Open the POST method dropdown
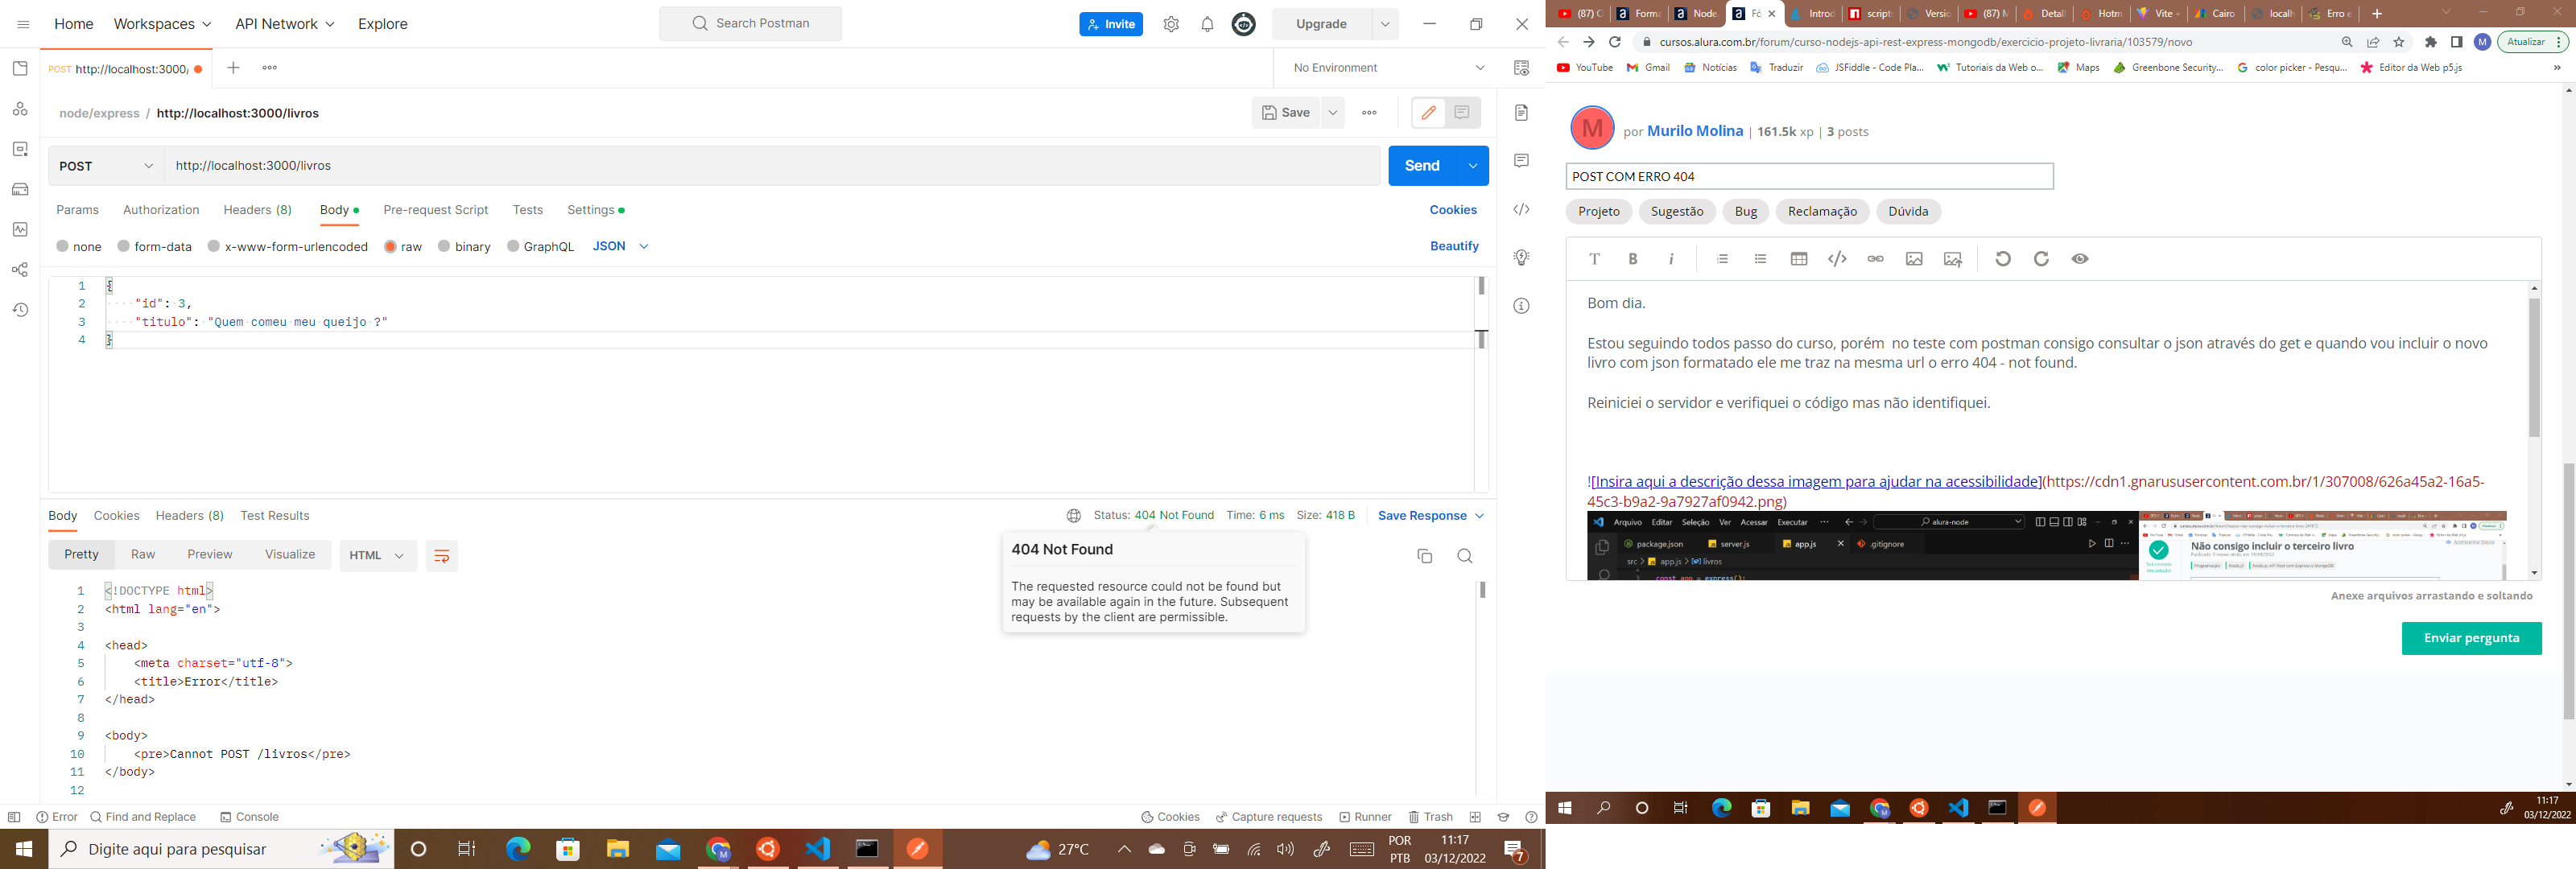 pyautogui.click(x=106, y=166)
